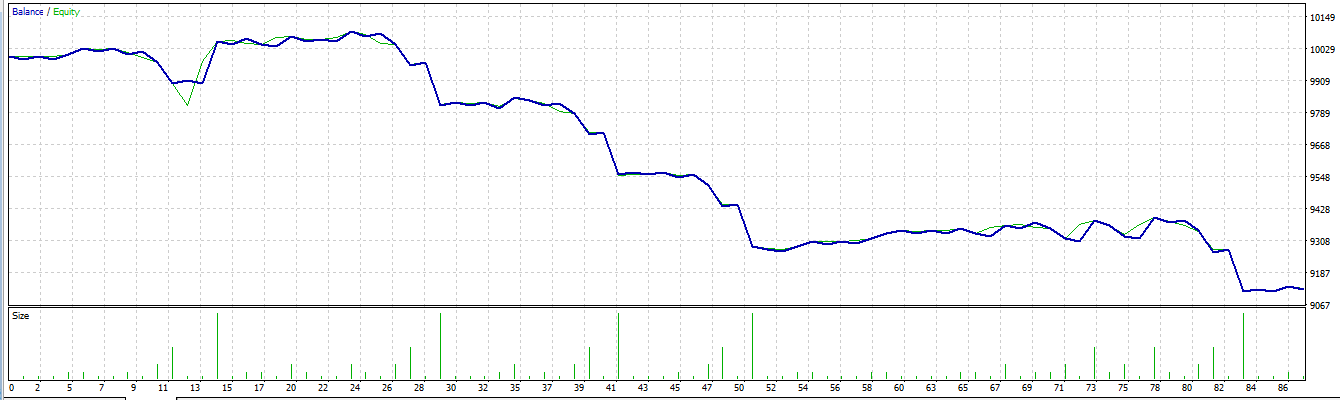Select the 9308 value on the balance axis
This screenshot has width=1340, height=400.
pyautogui.click(x=1320, y=242)
